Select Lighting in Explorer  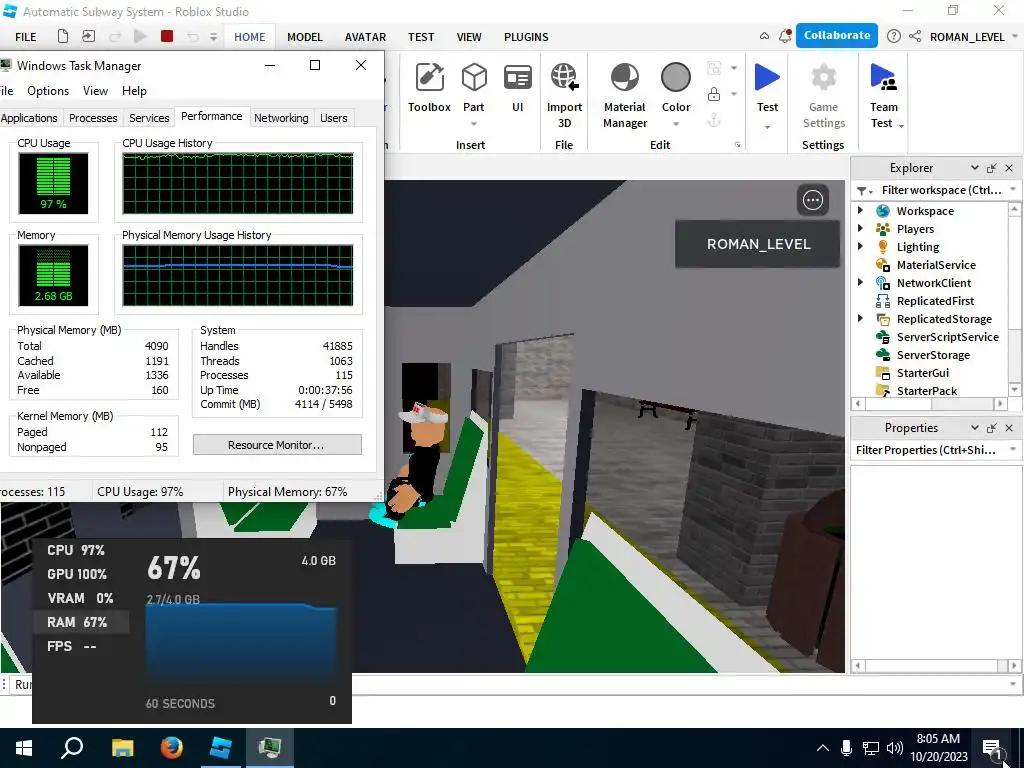[918, 247]
